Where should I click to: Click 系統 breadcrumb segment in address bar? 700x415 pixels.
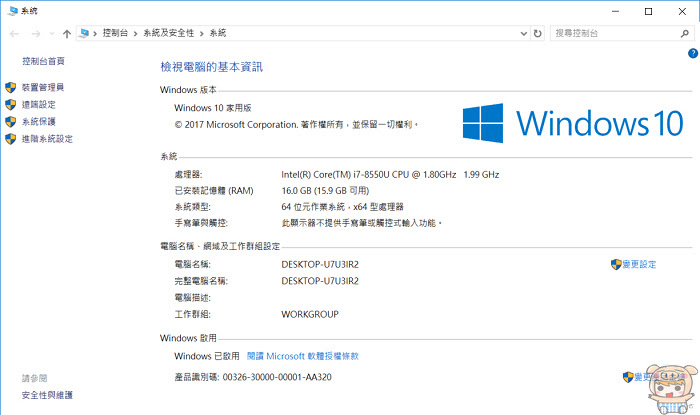tap(218, 33)
